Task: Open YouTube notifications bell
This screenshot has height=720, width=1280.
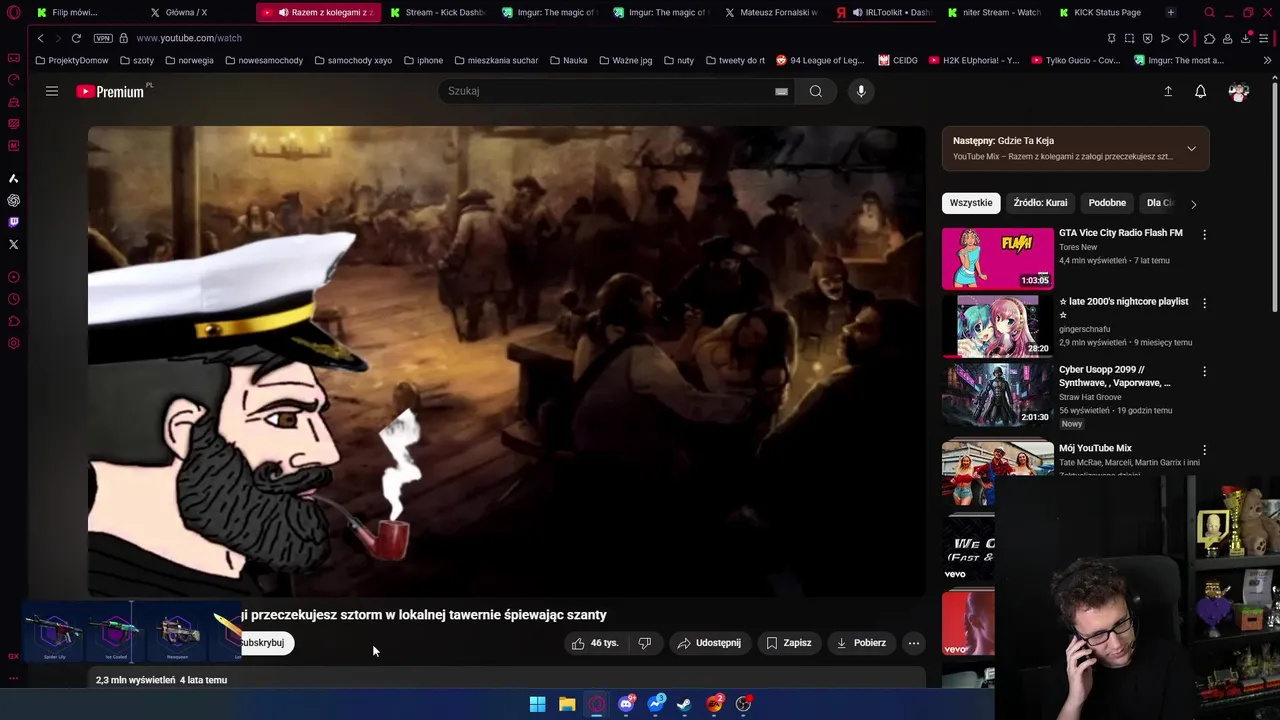Action: (1201, 91)
